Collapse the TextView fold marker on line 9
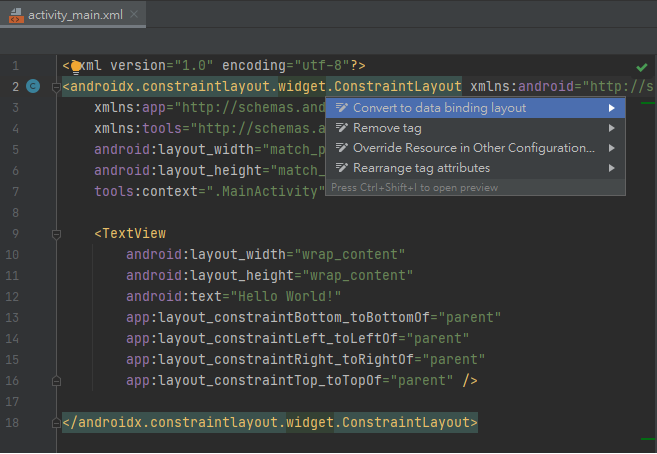The height and width of the screenshot is (454, 657). click(x=56, y=234)
